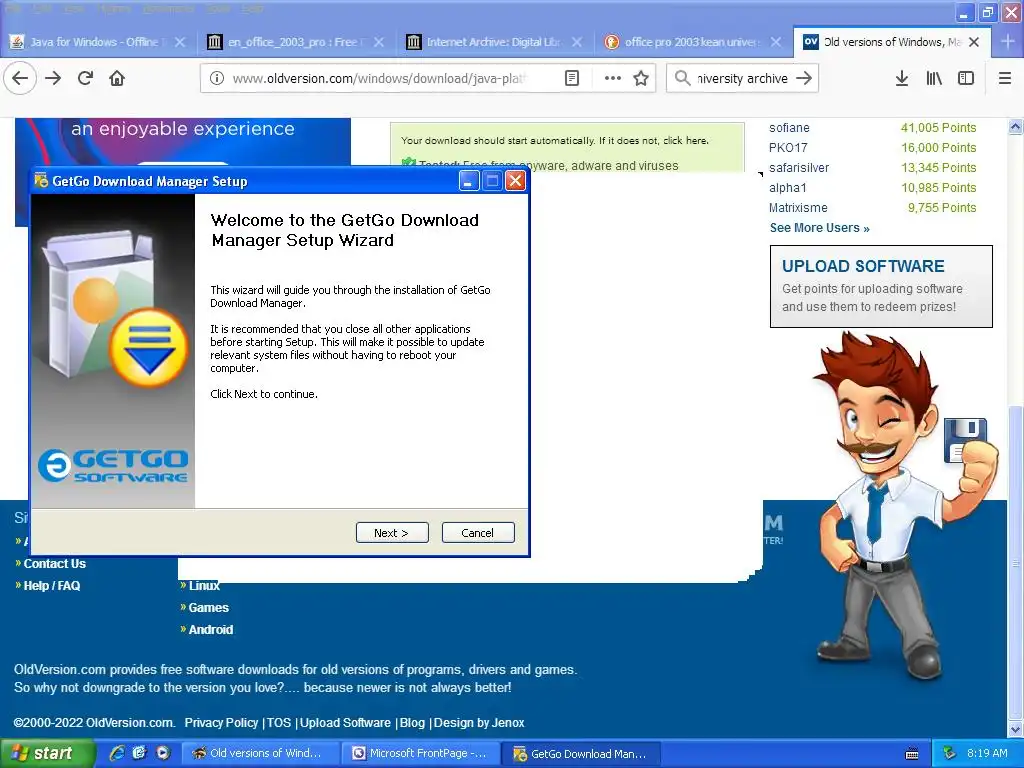The height and width of the screenshot is (768, 1024).
Task: Click the search magnifier icon
Action: tap(682, 78)
